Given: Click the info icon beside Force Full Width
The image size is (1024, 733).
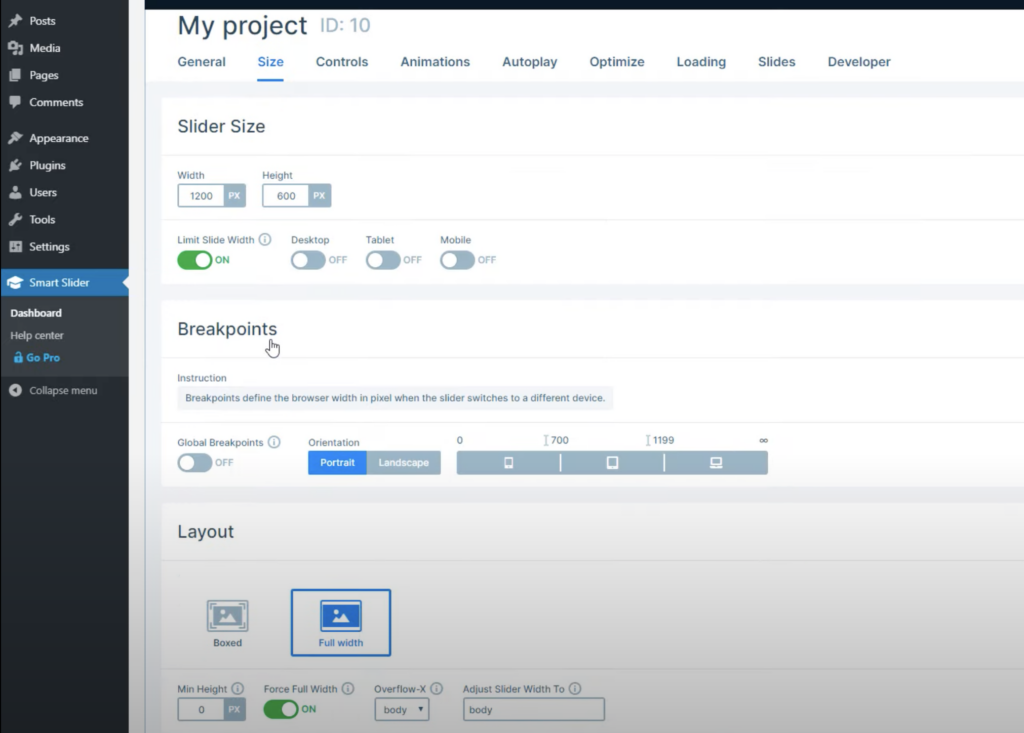Looking at the screenshot, I should point(348,689).
